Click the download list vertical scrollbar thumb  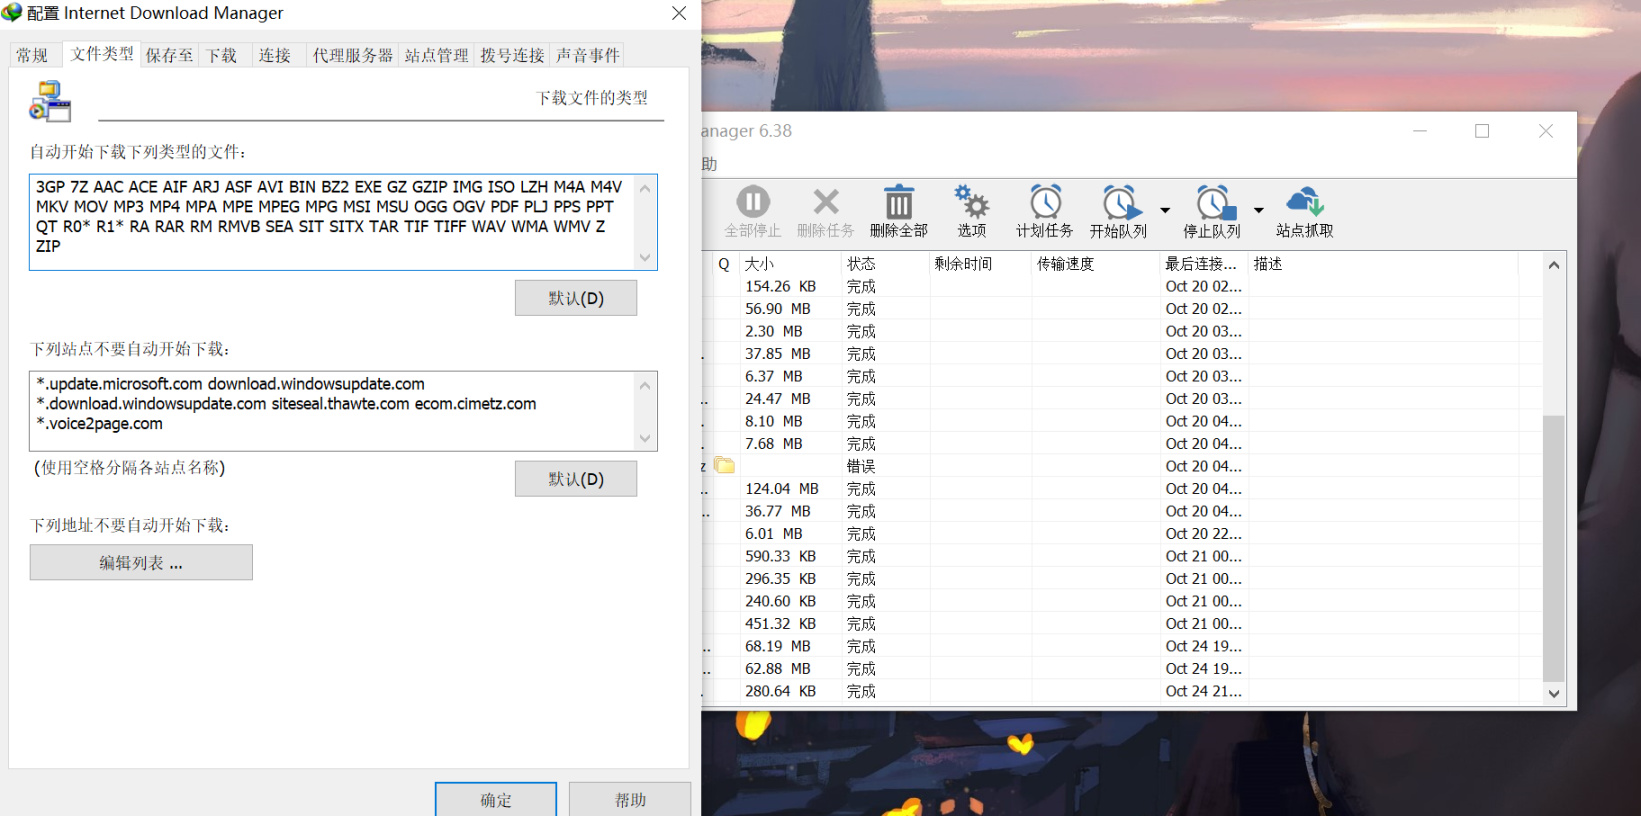[x=1554, y=548]
